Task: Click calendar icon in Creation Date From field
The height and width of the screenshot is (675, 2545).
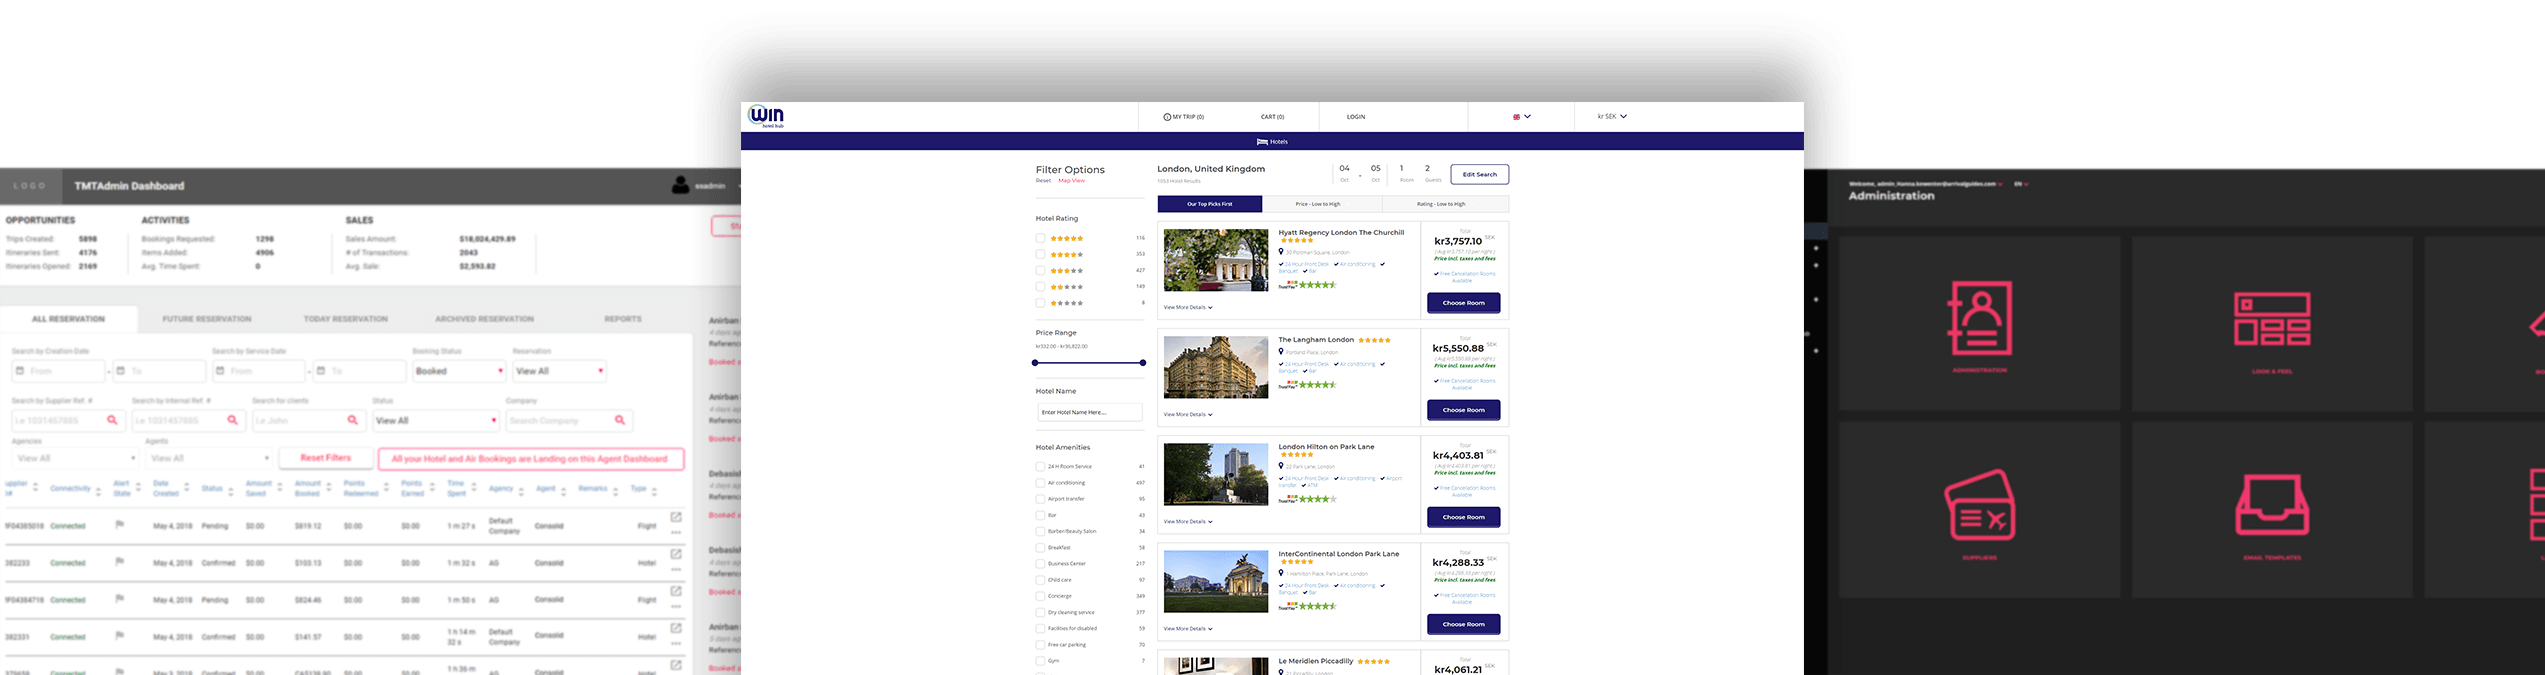Action: click(x=20, y=371)
